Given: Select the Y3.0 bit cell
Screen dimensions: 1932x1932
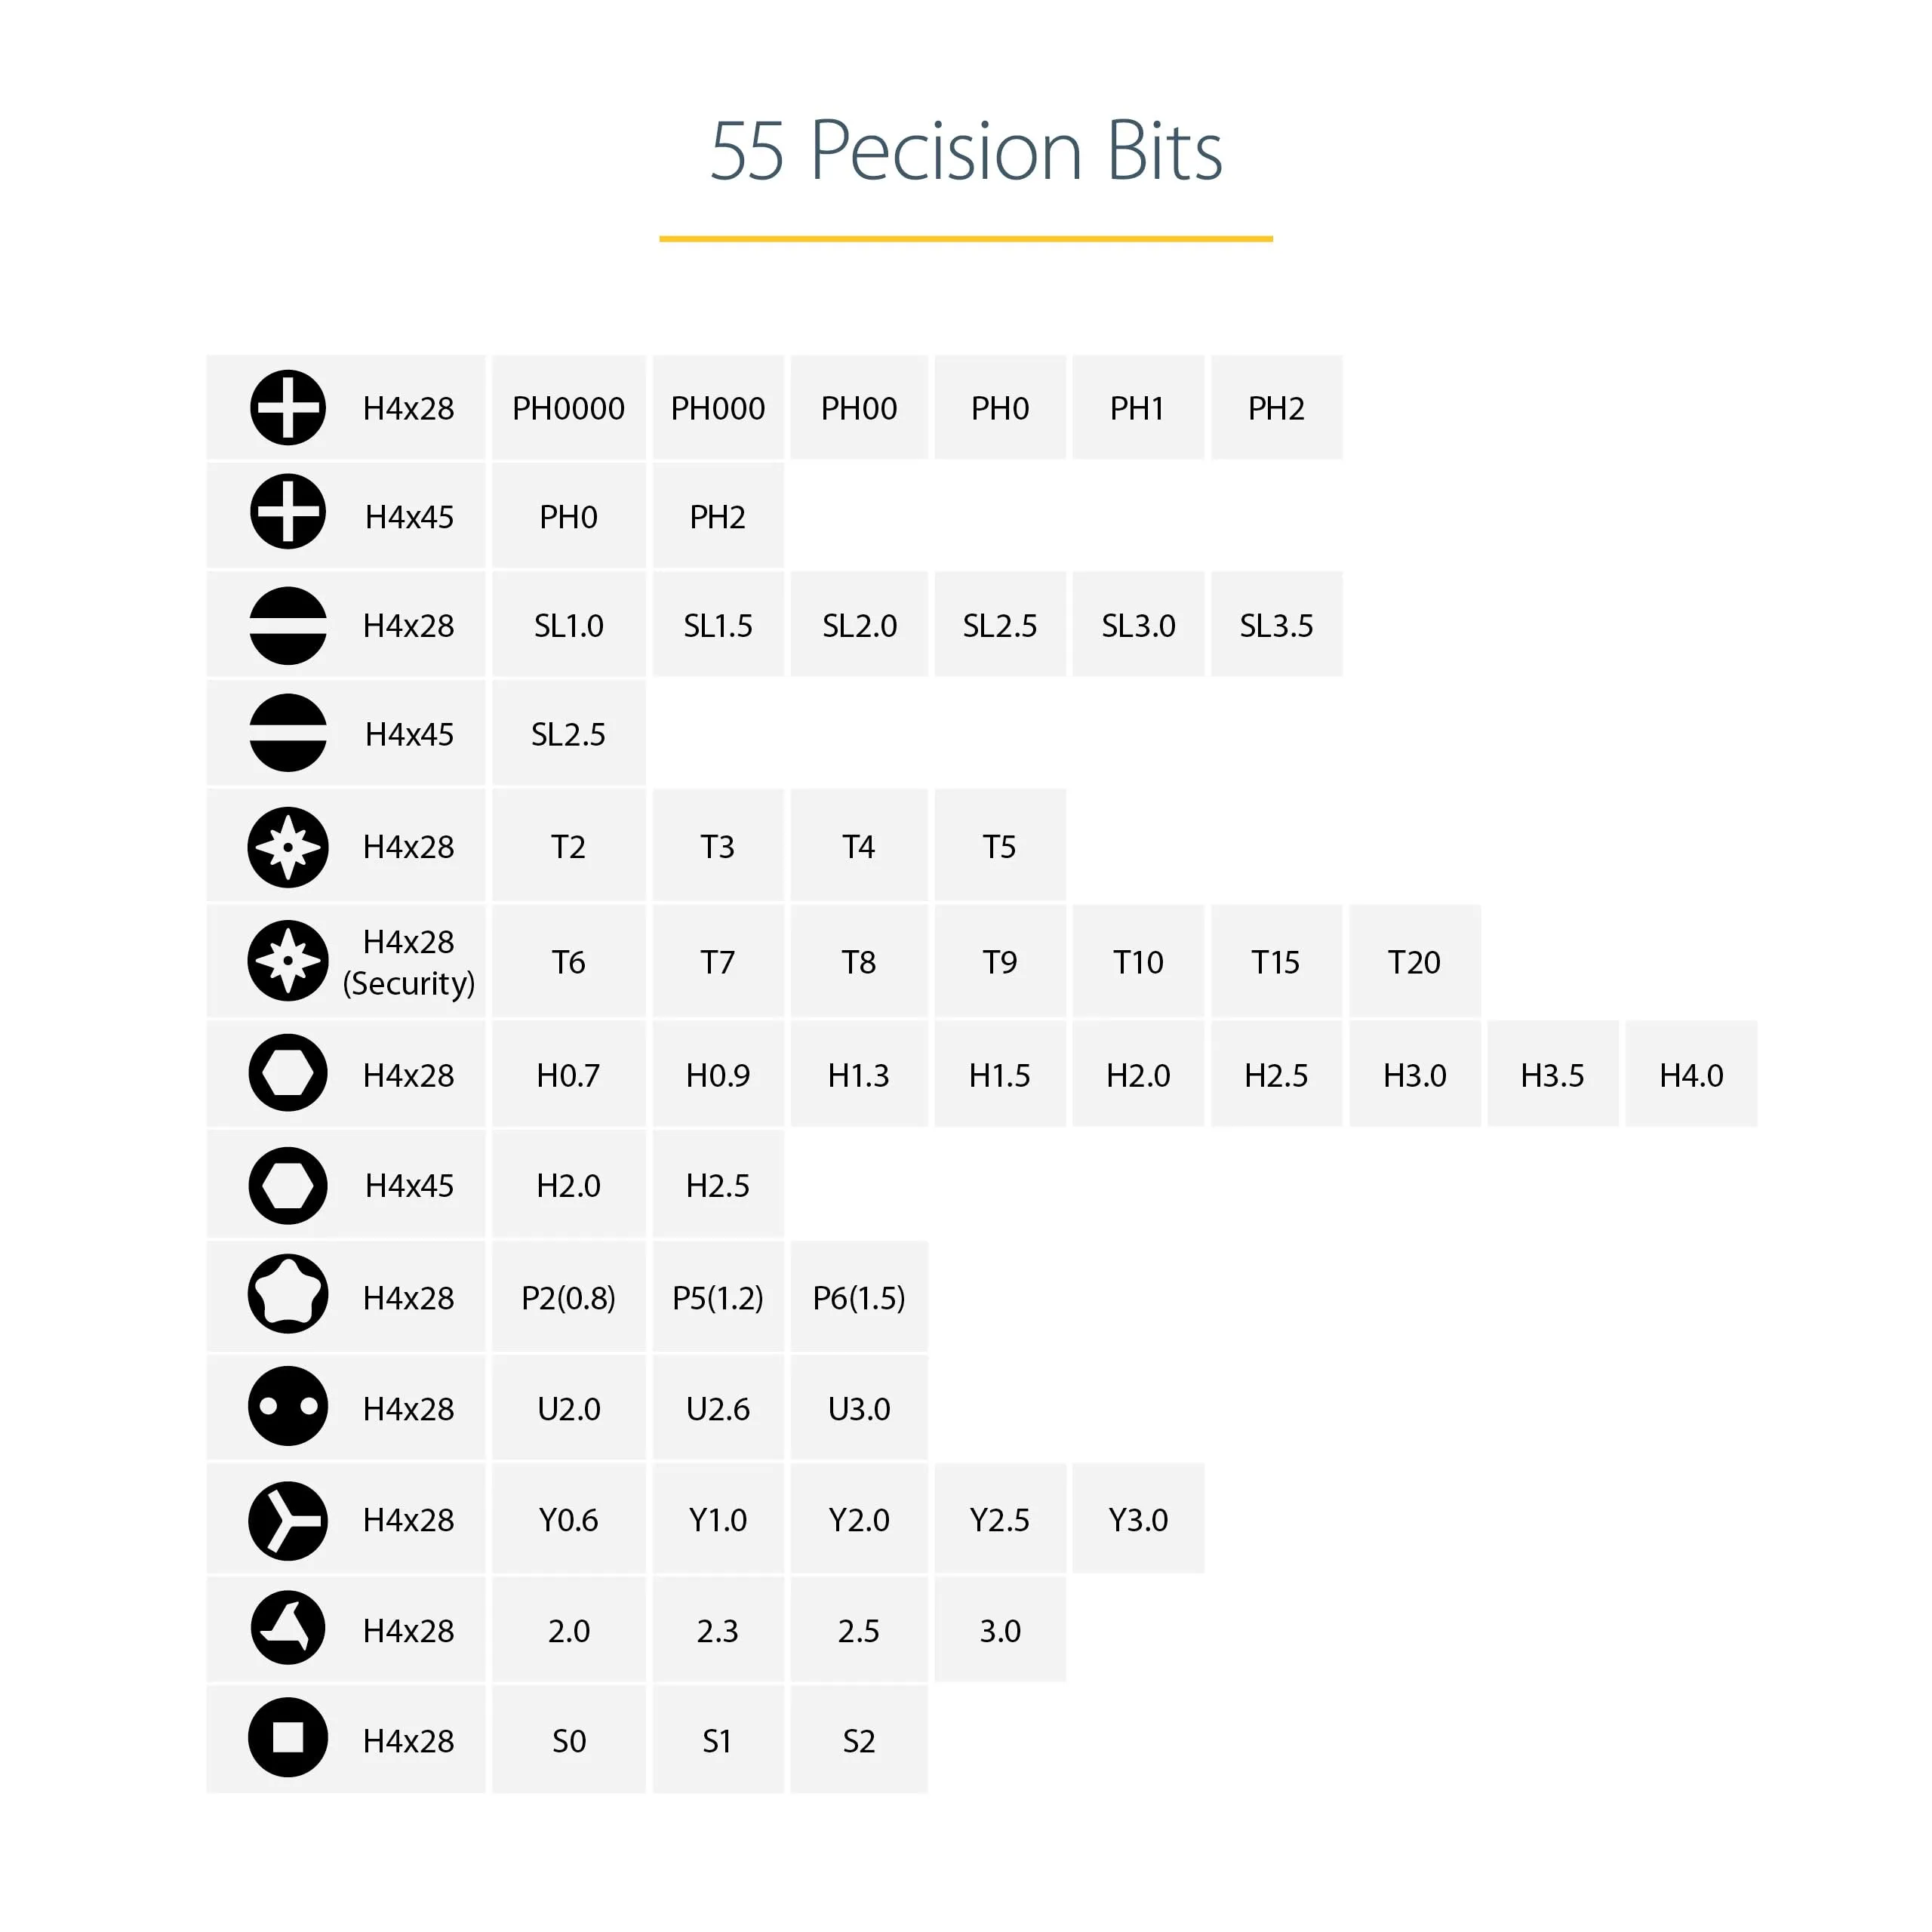Looking at the screenshot, I should (1138, 1520).
